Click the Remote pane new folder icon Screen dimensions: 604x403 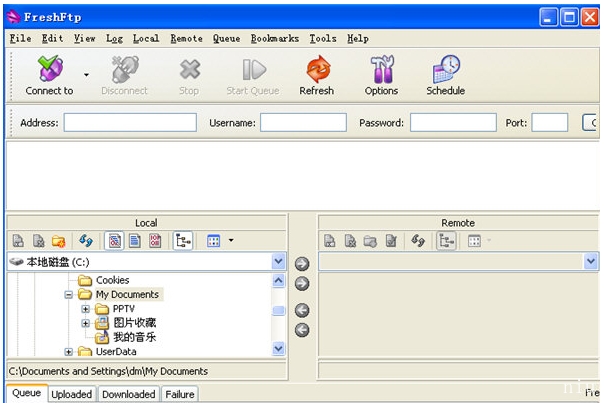[x=370, y=241]
